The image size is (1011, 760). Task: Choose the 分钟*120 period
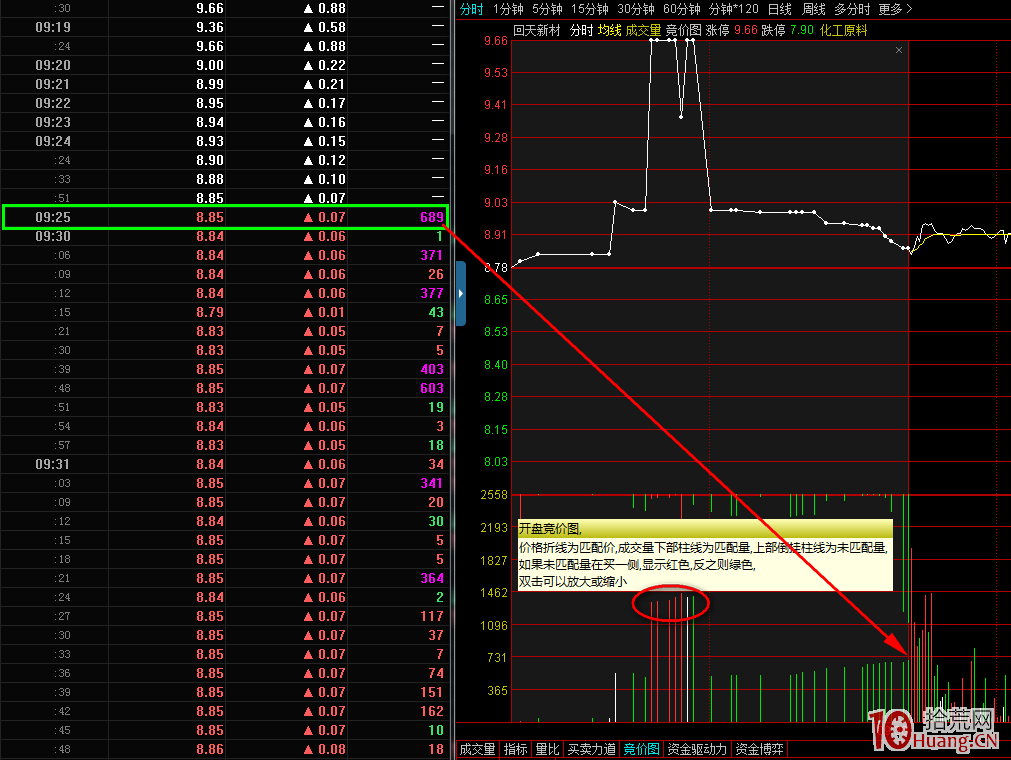point(734,9)
